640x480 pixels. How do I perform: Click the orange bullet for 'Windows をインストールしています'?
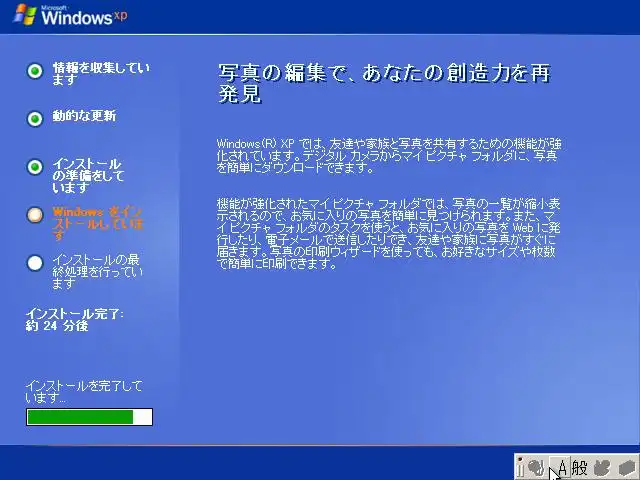(35, 215)
